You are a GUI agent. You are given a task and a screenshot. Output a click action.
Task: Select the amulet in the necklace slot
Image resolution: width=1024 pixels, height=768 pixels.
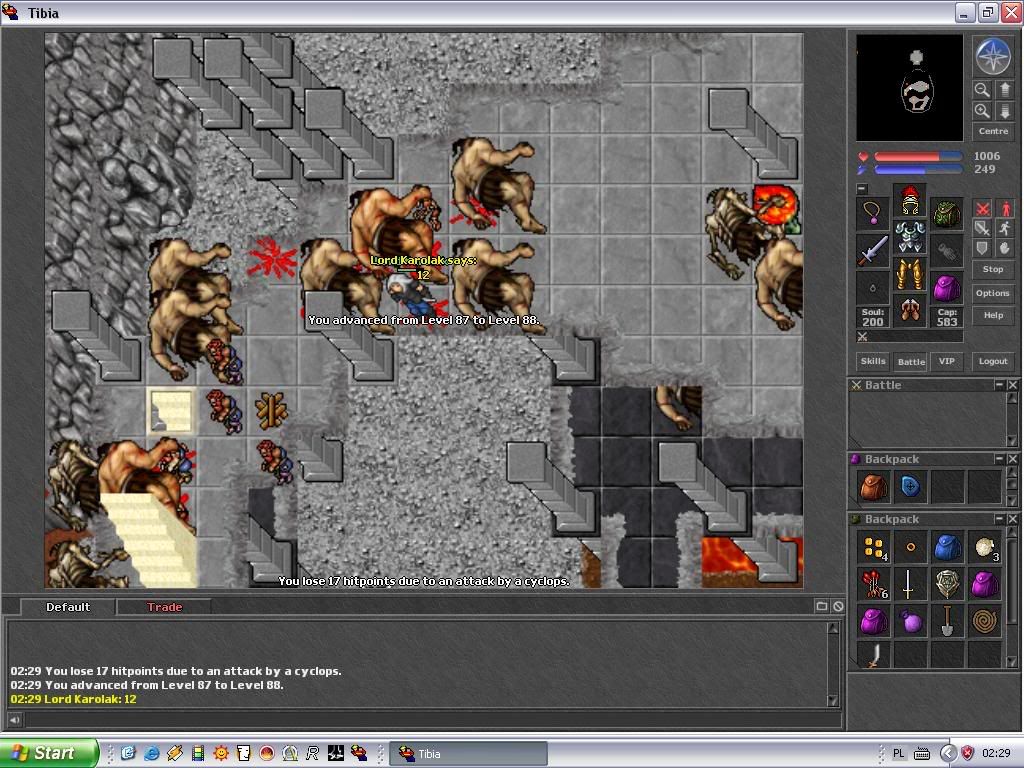pos(873,213)
